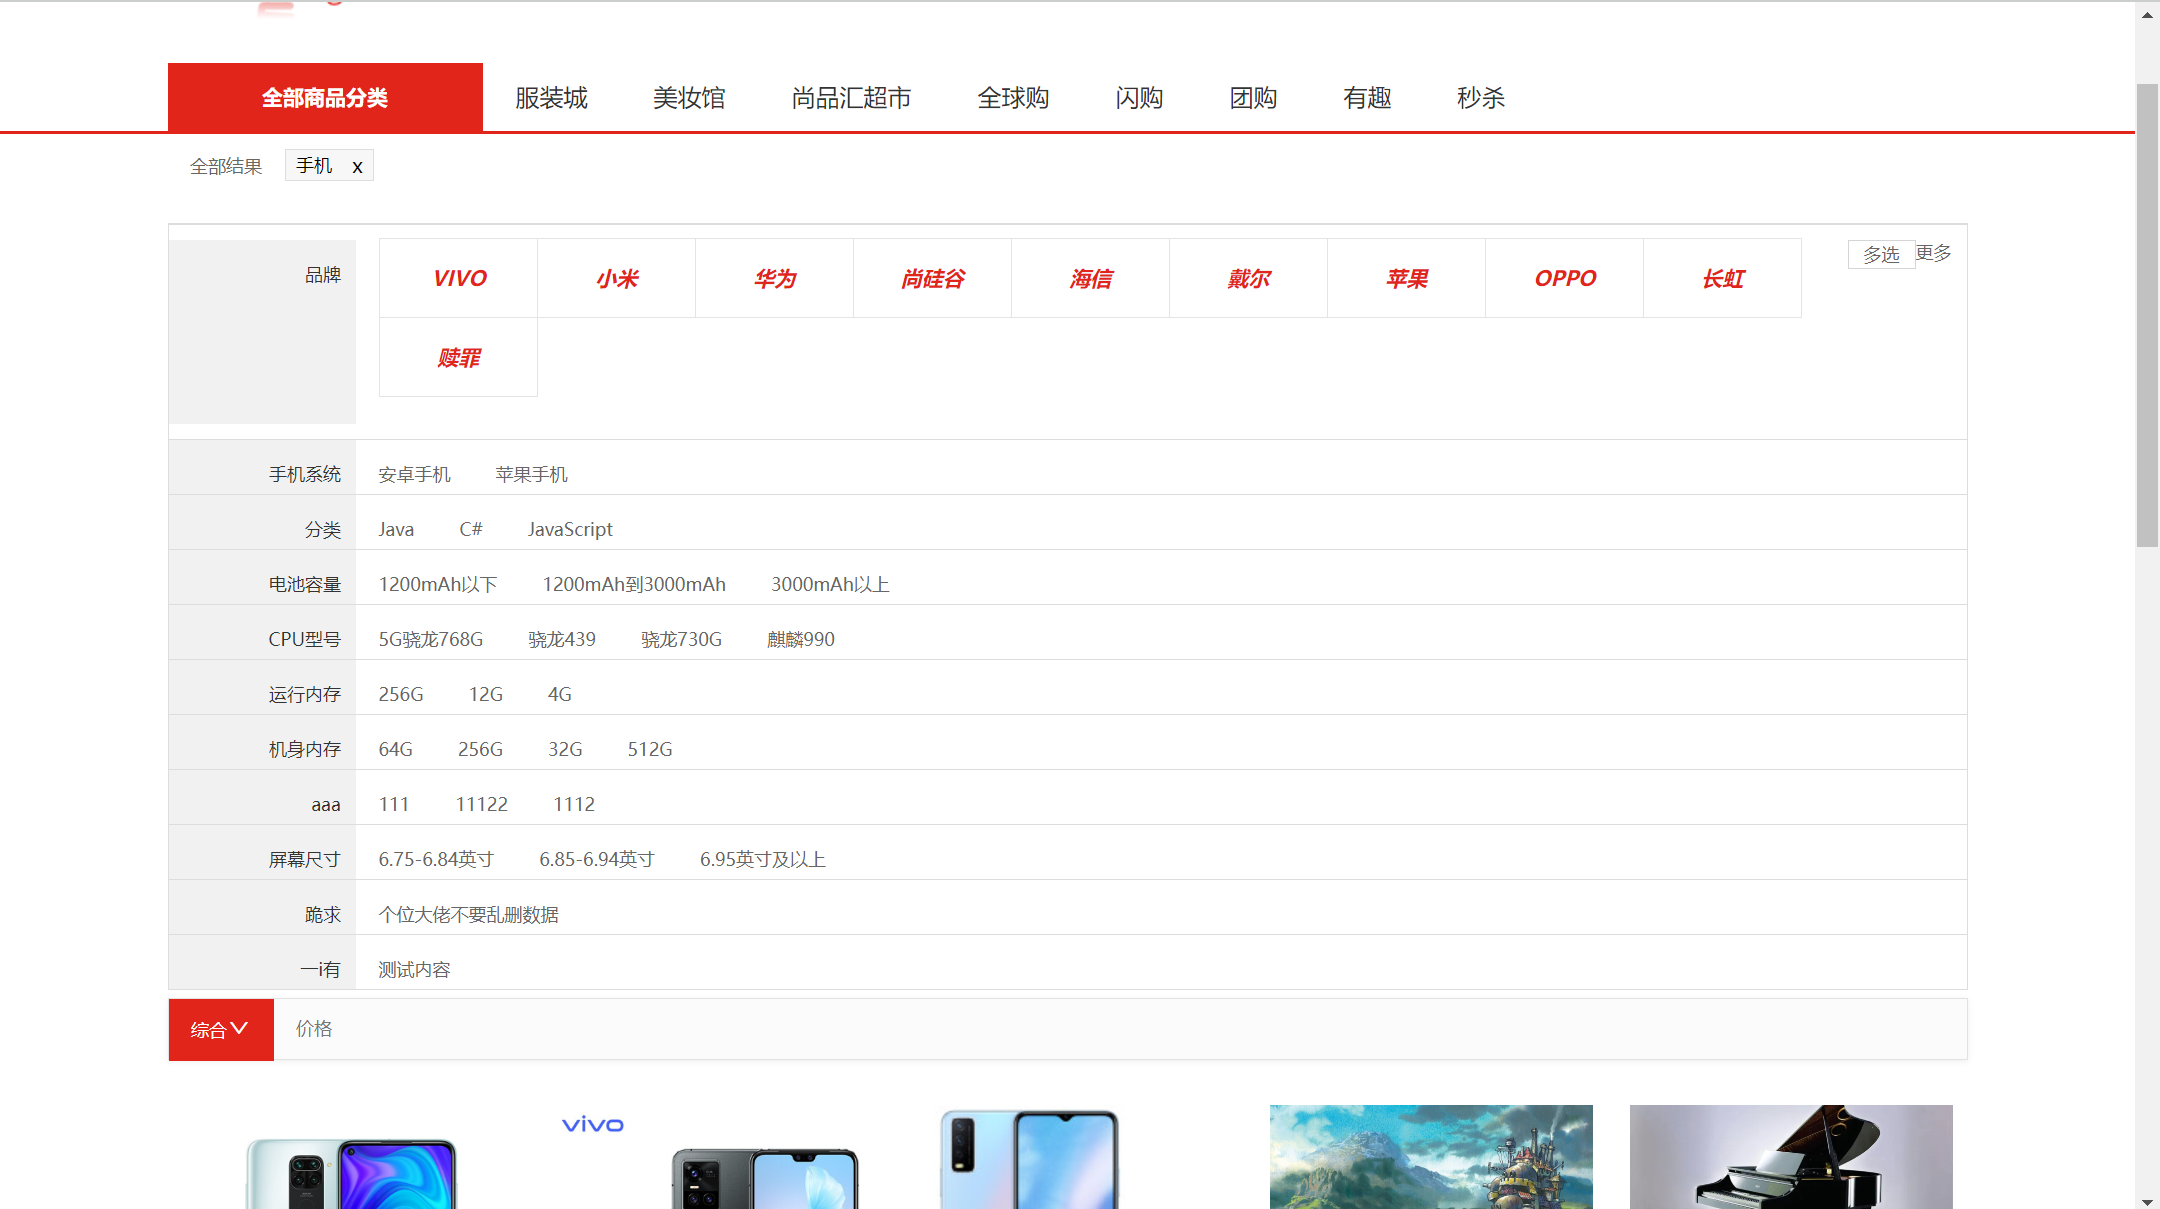The image size is (2160, 1209).
Task: Choose the OPPO brand filter
Action: pyautogui.click(x=1564, y=278)
